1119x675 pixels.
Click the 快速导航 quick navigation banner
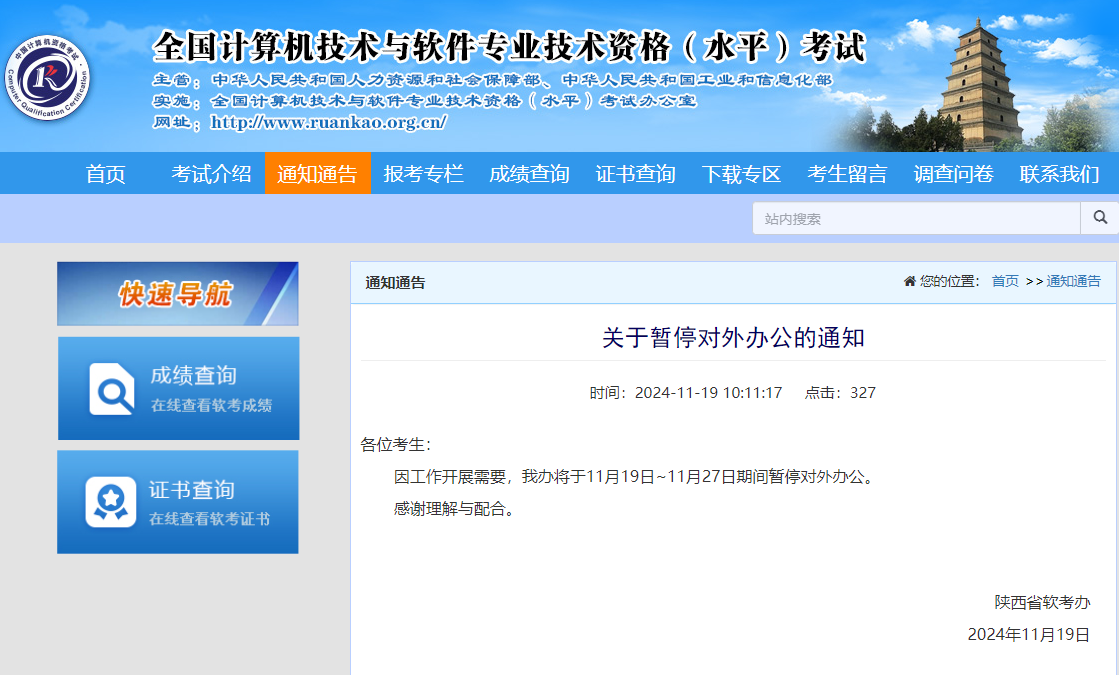click(x=177, y=293)
